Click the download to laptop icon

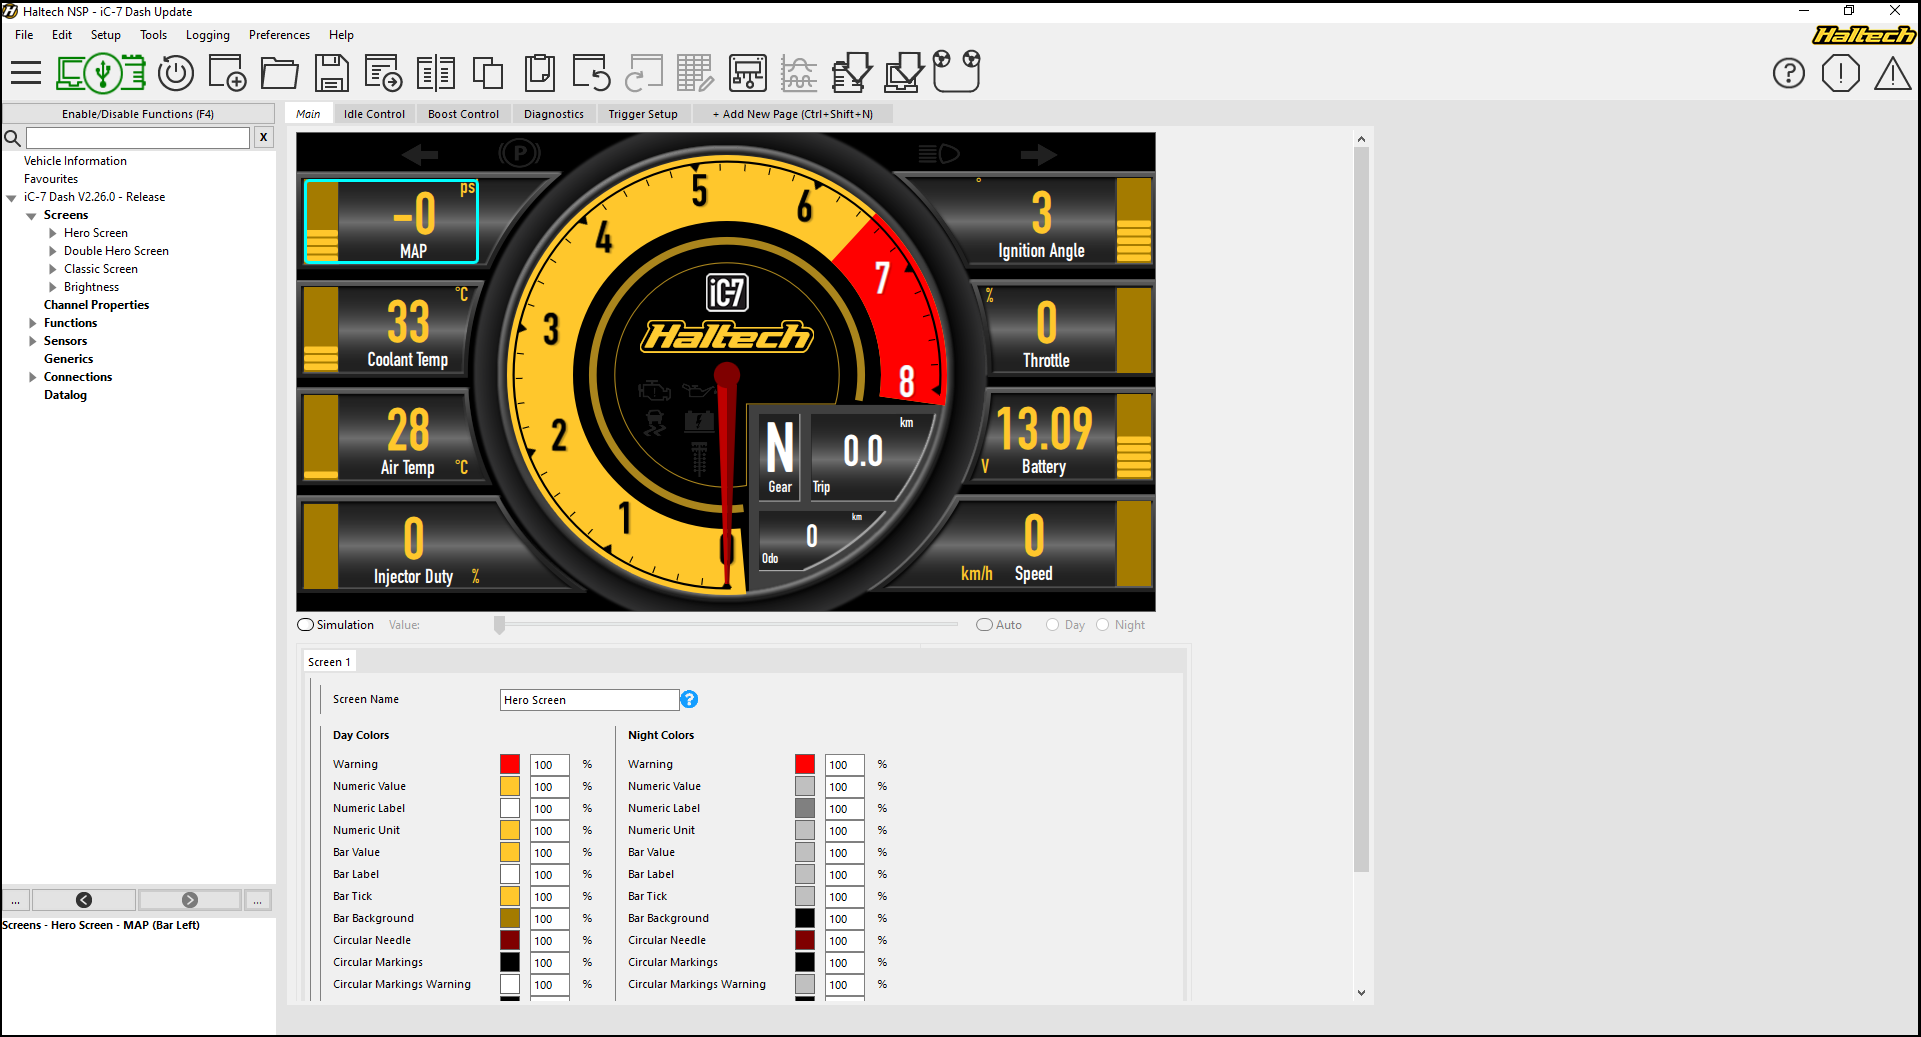904,73
